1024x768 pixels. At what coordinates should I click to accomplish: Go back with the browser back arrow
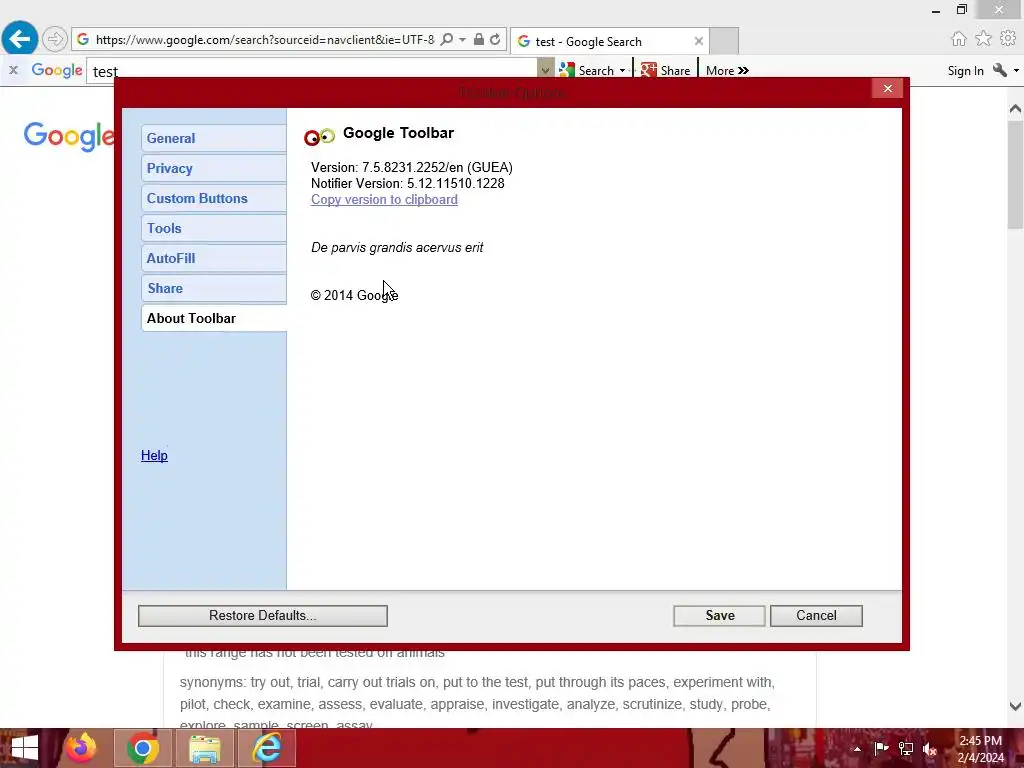coord(20,39)
